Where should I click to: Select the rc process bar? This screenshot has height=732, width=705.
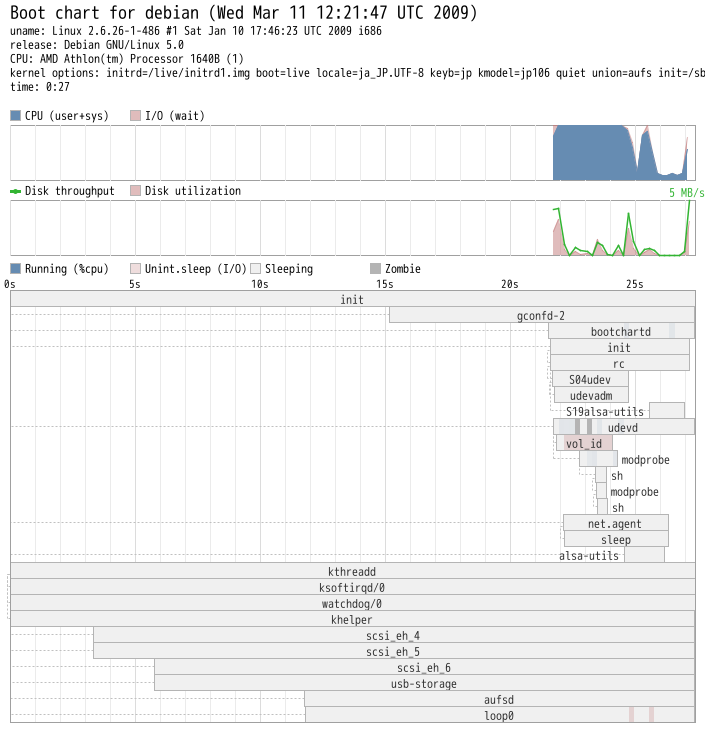pyautogui.click(x=620, y=363)
